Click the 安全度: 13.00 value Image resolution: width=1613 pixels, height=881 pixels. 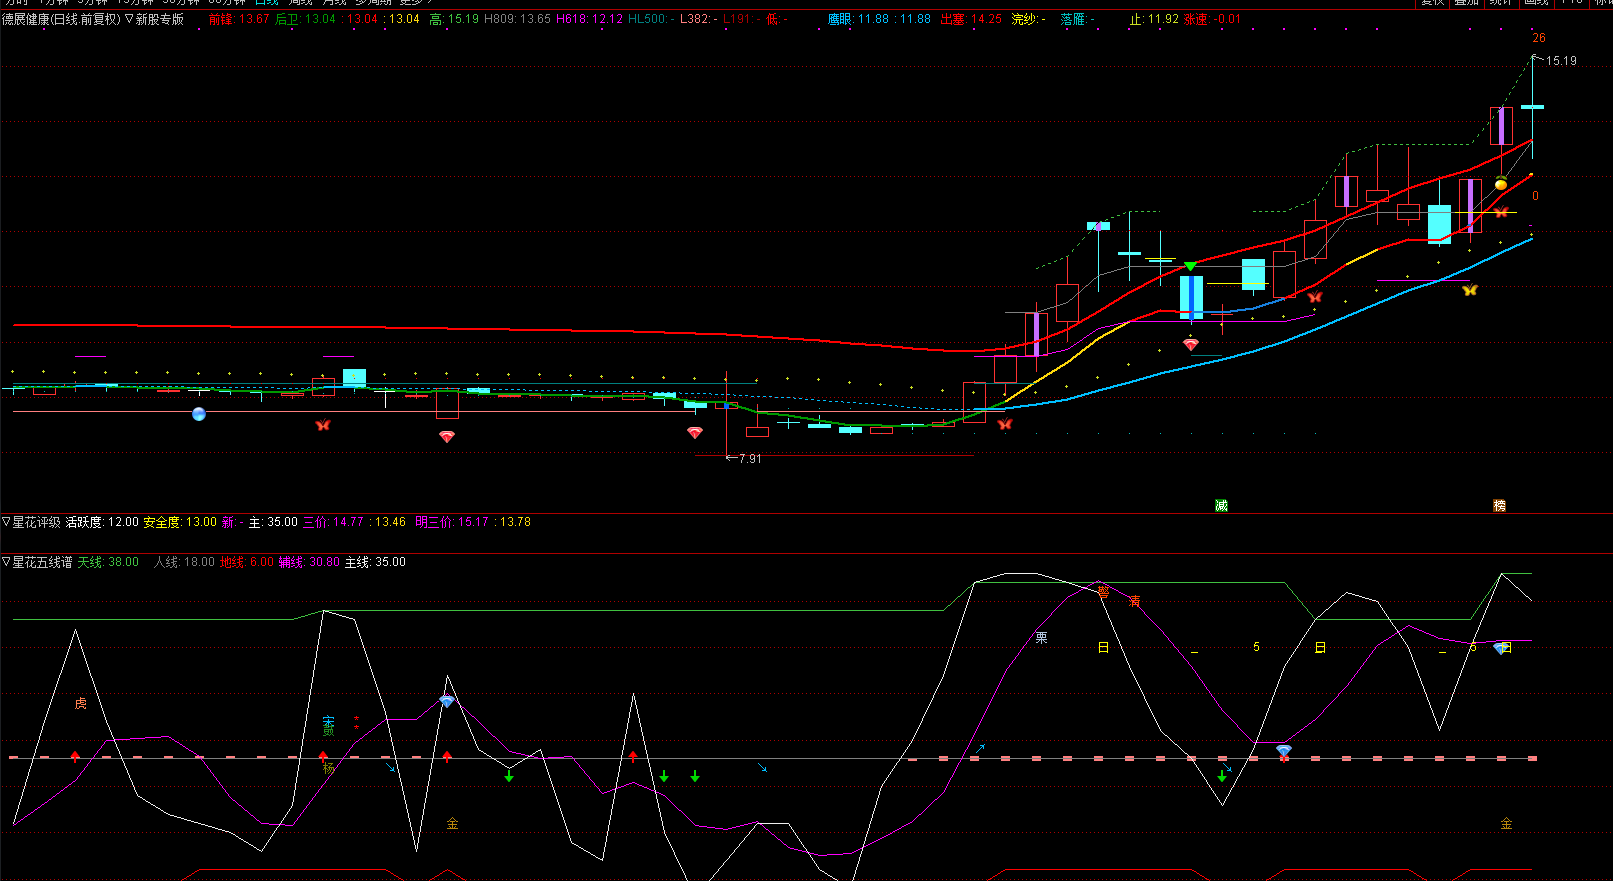coord(180,522)
